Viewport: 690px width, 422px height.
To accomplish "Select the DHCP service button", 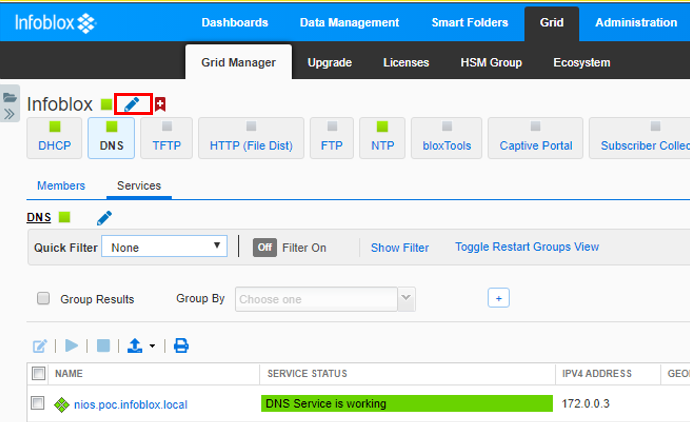I will (x=54, y=138).
